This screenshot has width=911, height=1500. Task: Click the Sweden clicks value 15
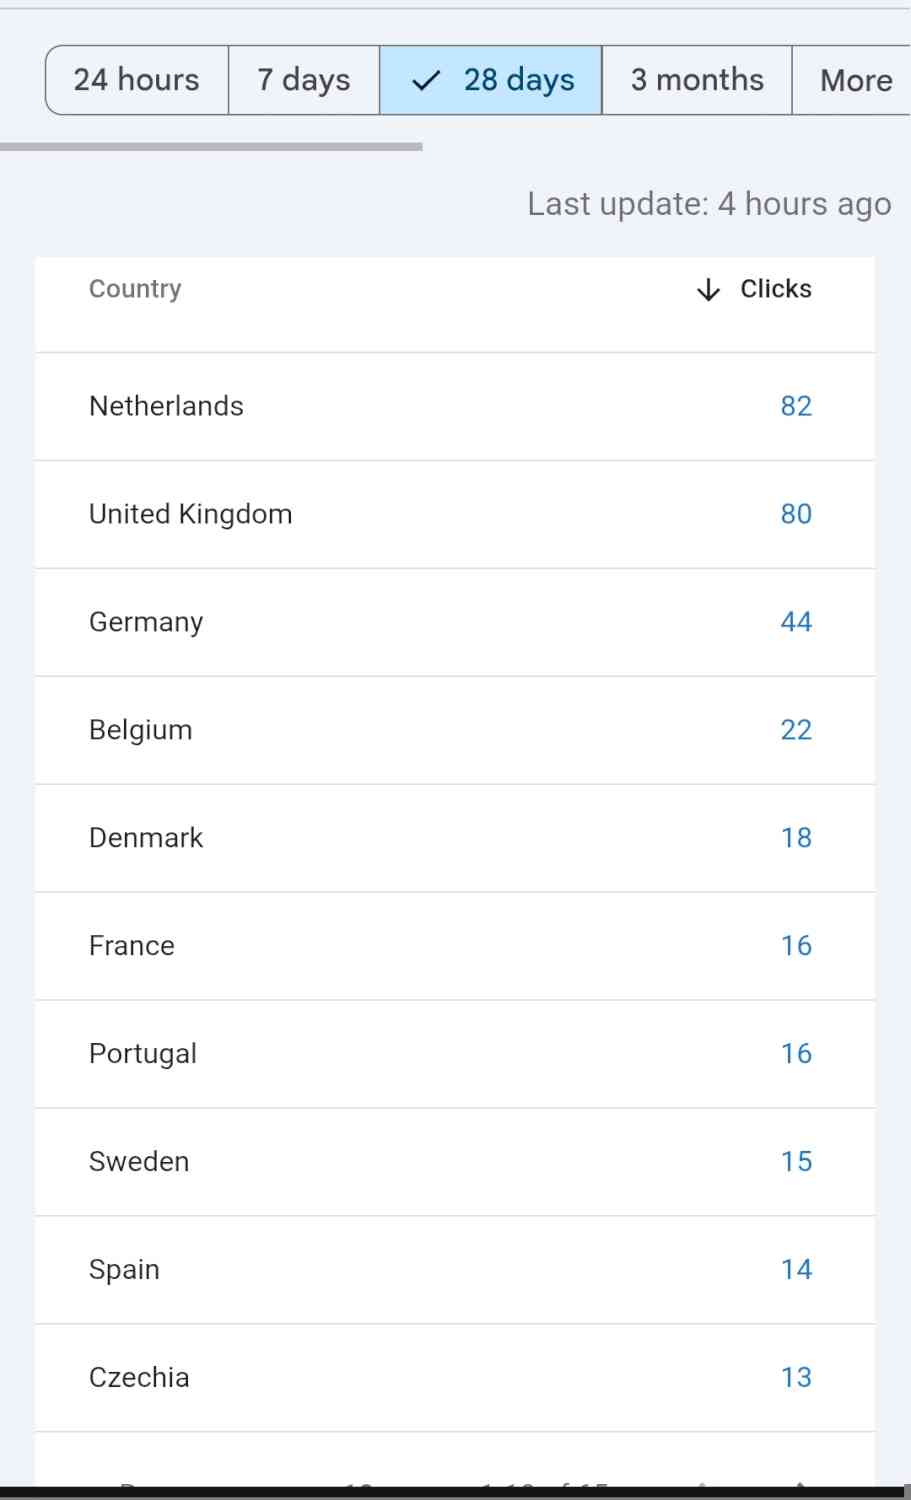pyautogui.click(x=796, y=1162)
